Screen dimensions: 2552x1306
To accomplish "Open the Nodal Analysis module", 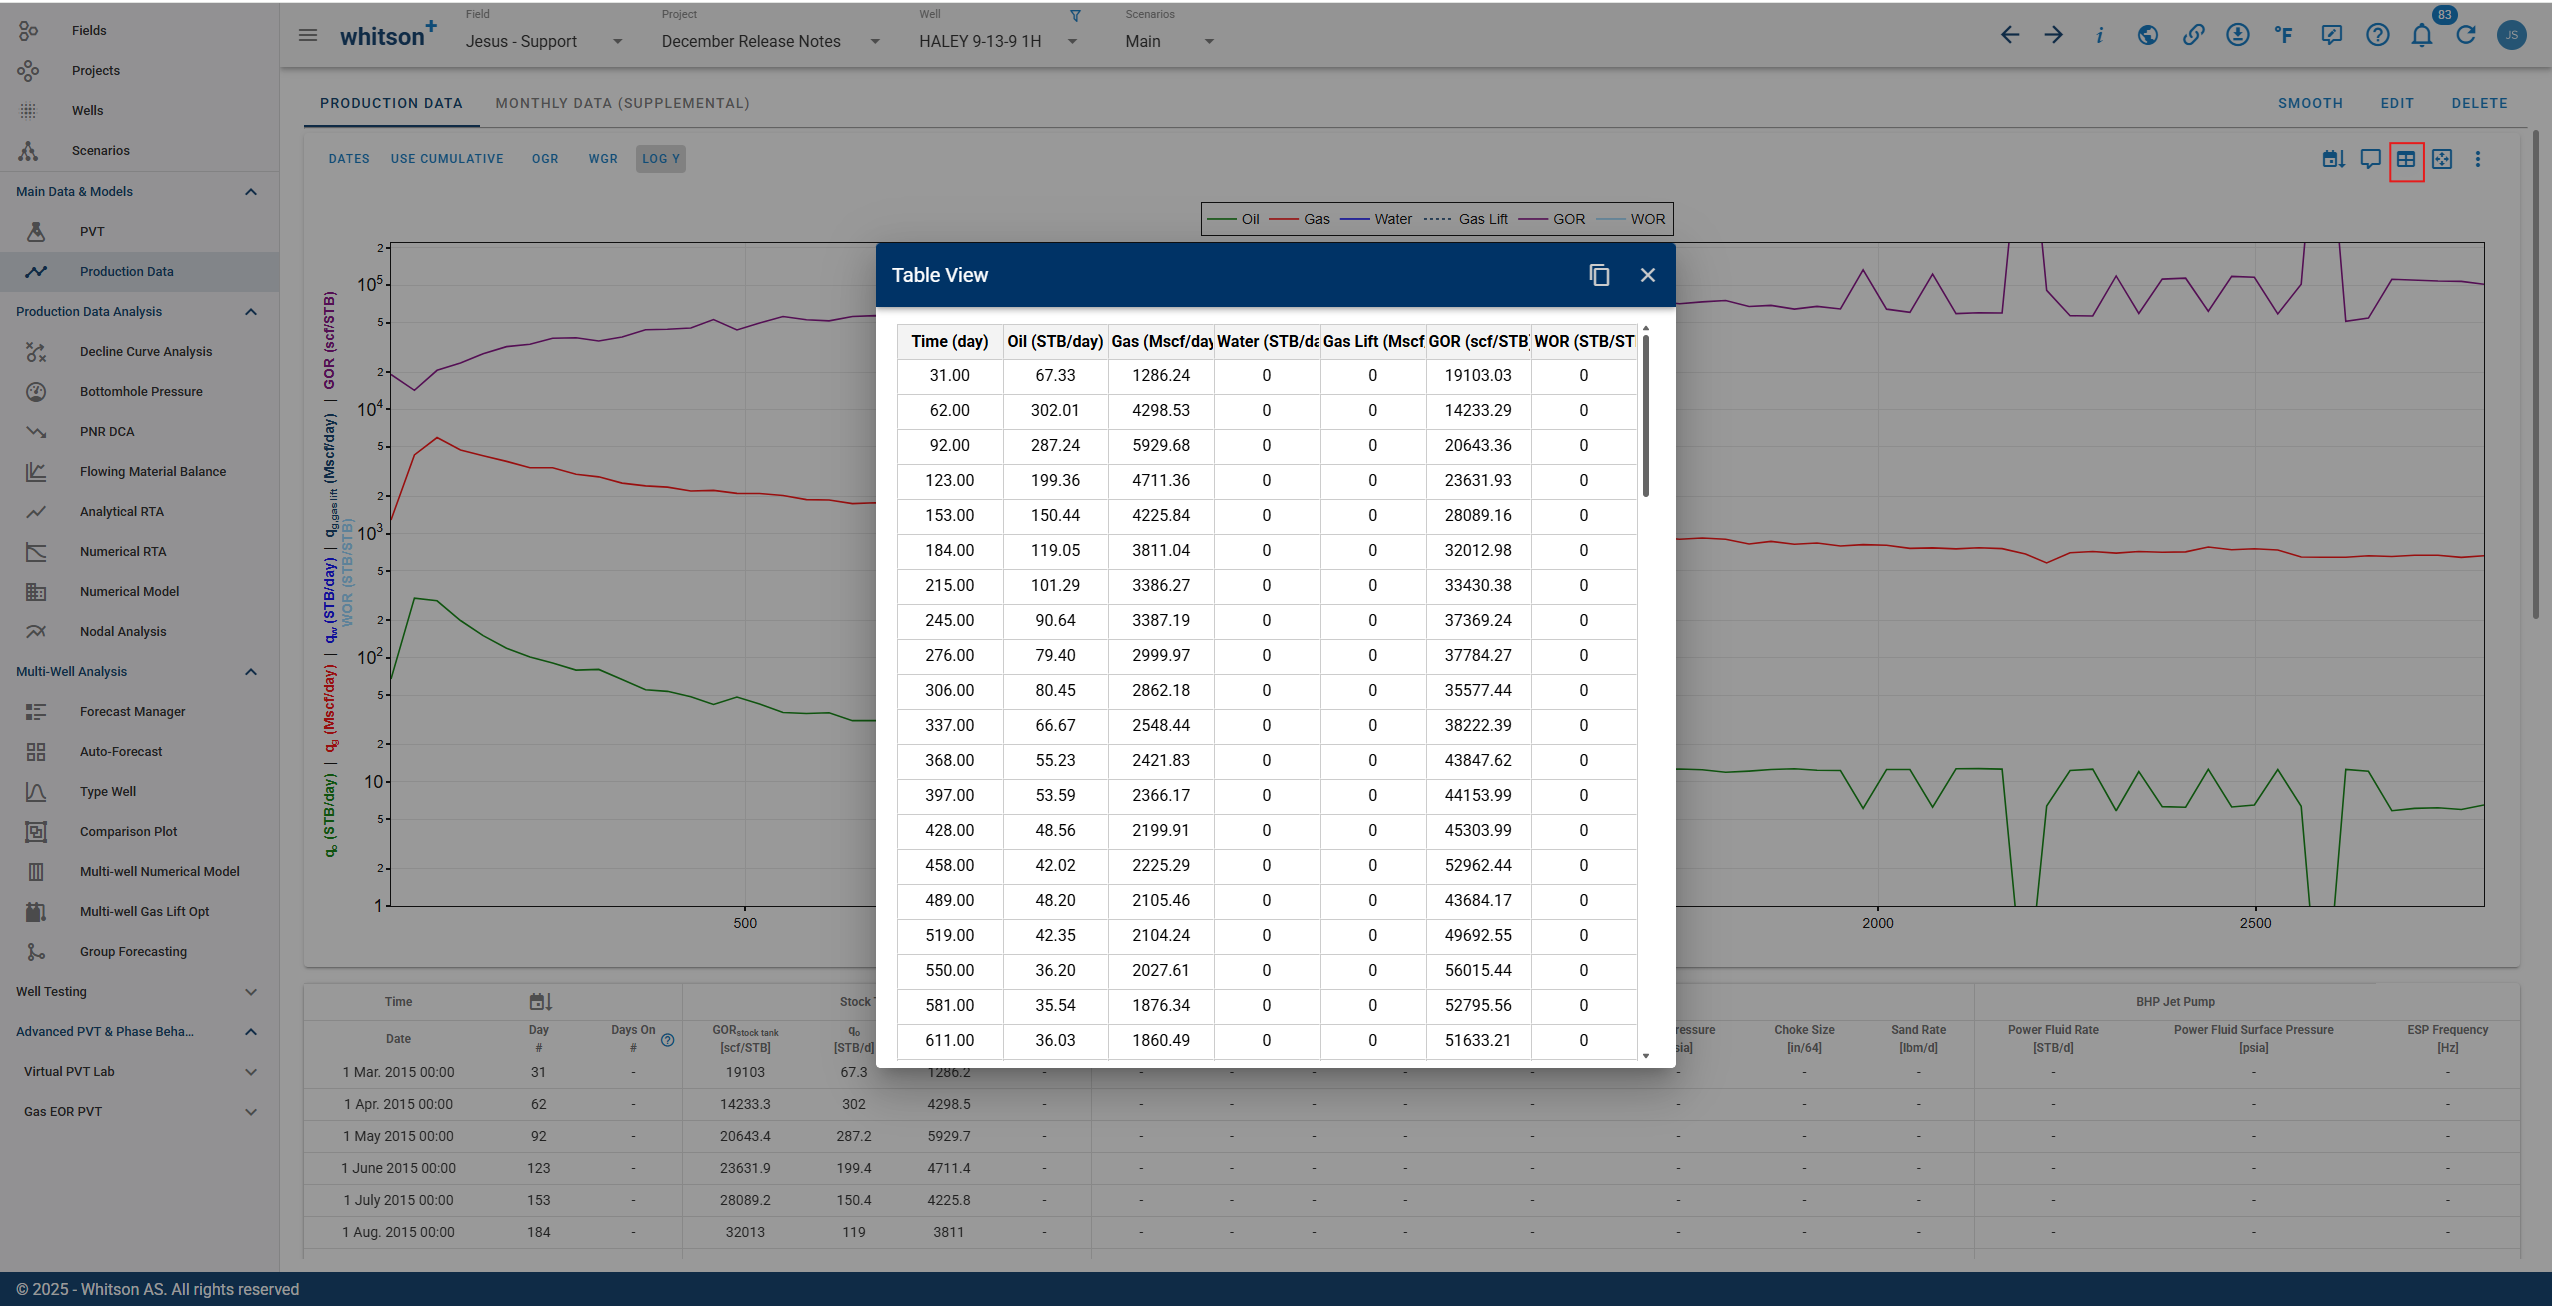I will tap(122, 631).
